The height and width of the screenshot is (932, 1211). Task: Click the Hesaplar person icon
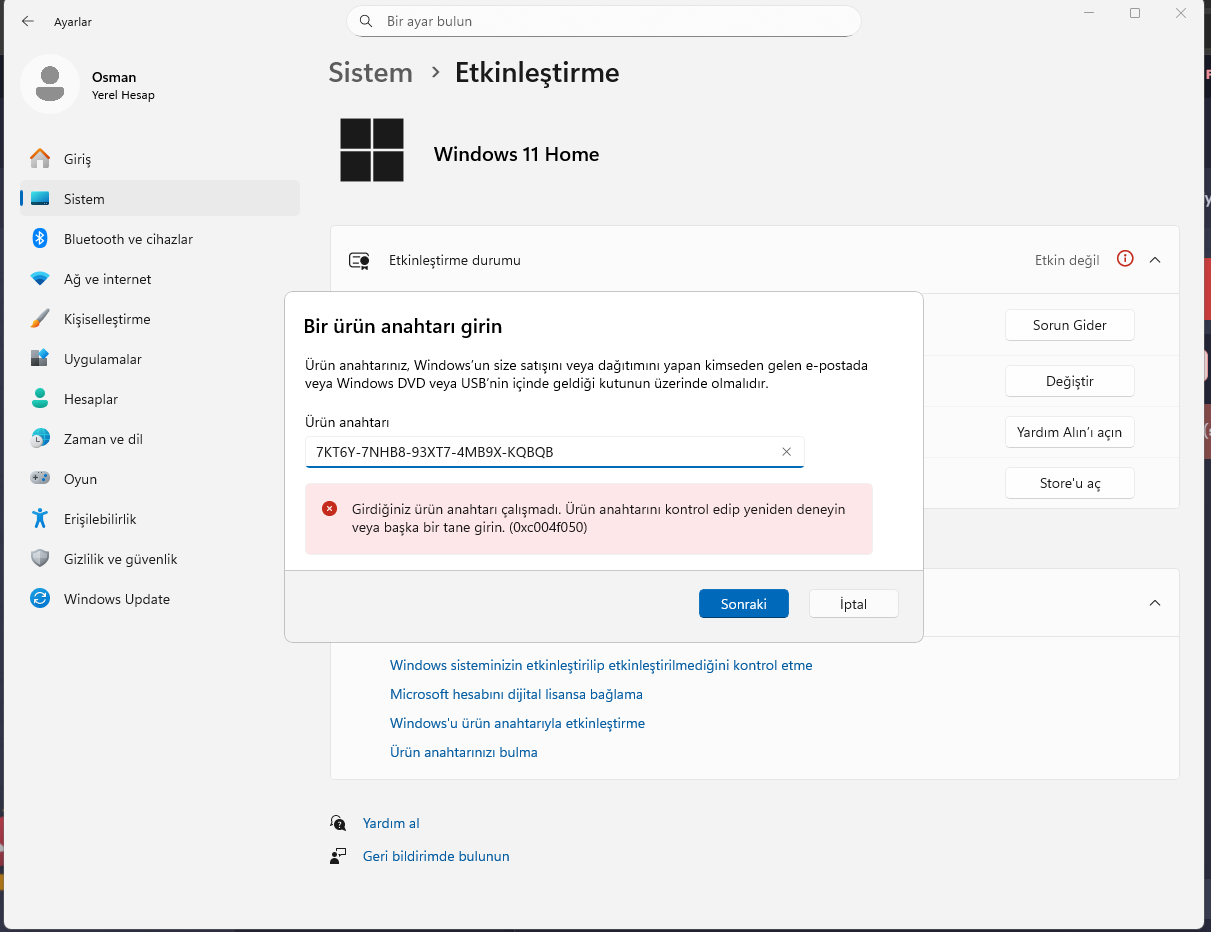40,399
